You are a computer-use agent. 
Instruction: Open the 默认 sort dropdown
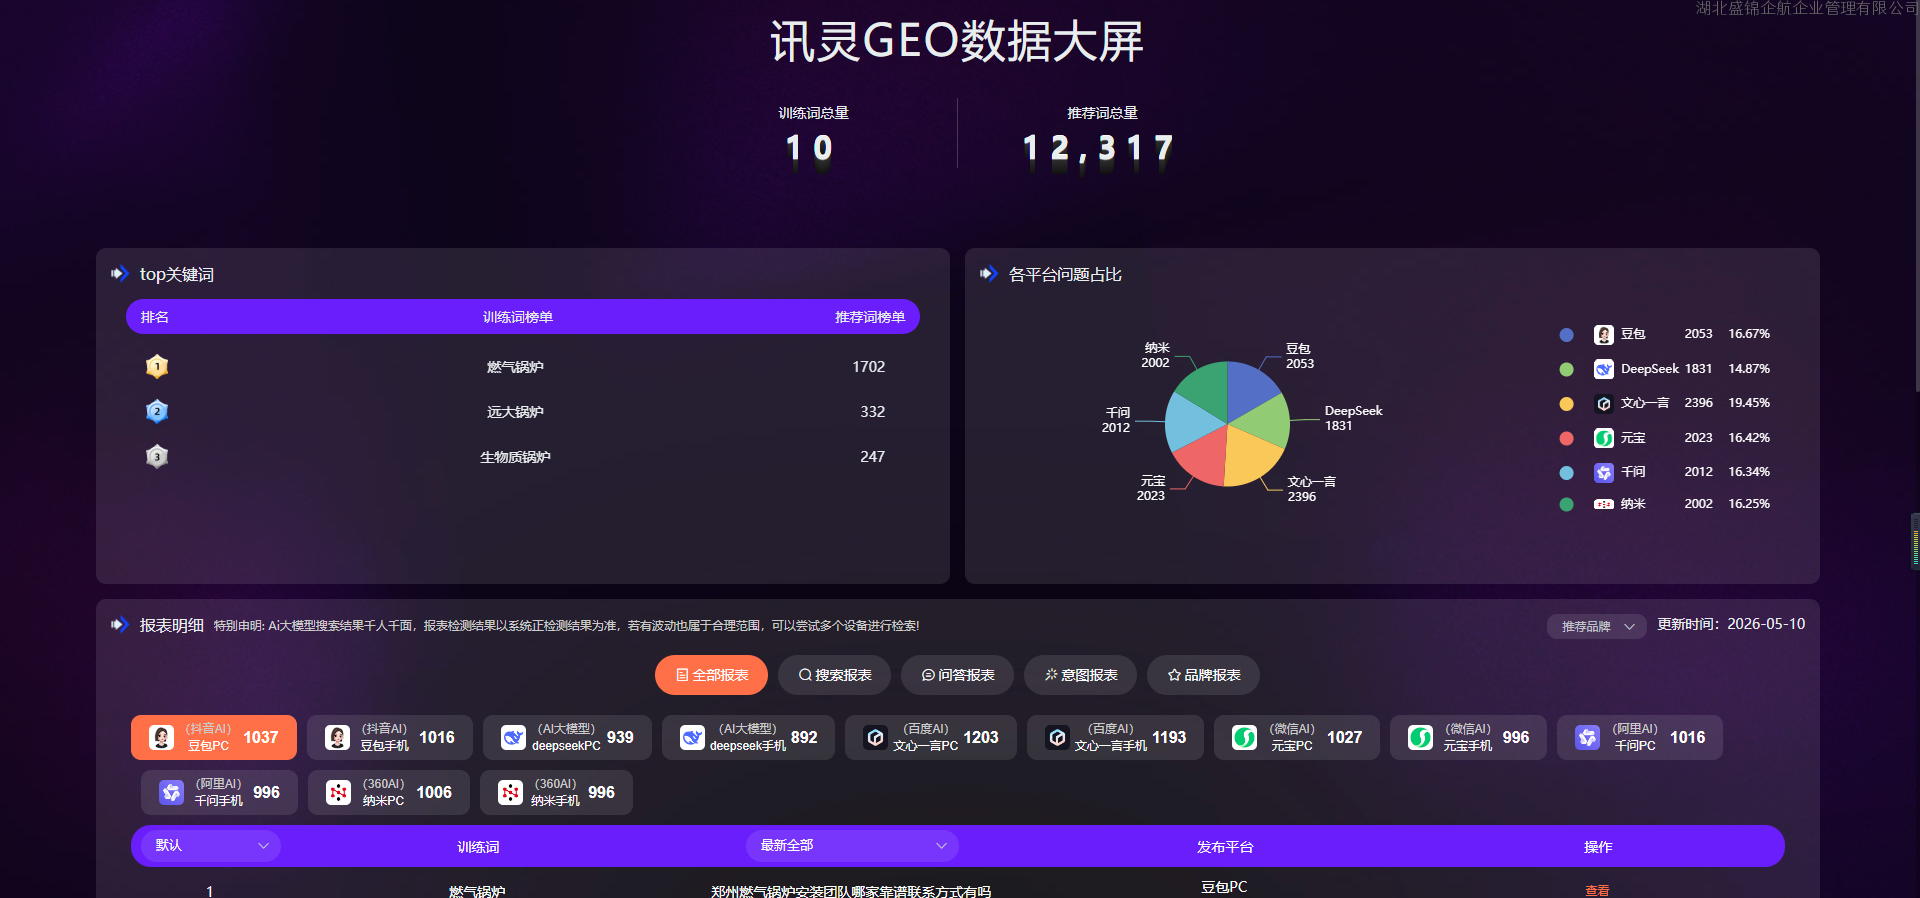click(x=211, y=846)
